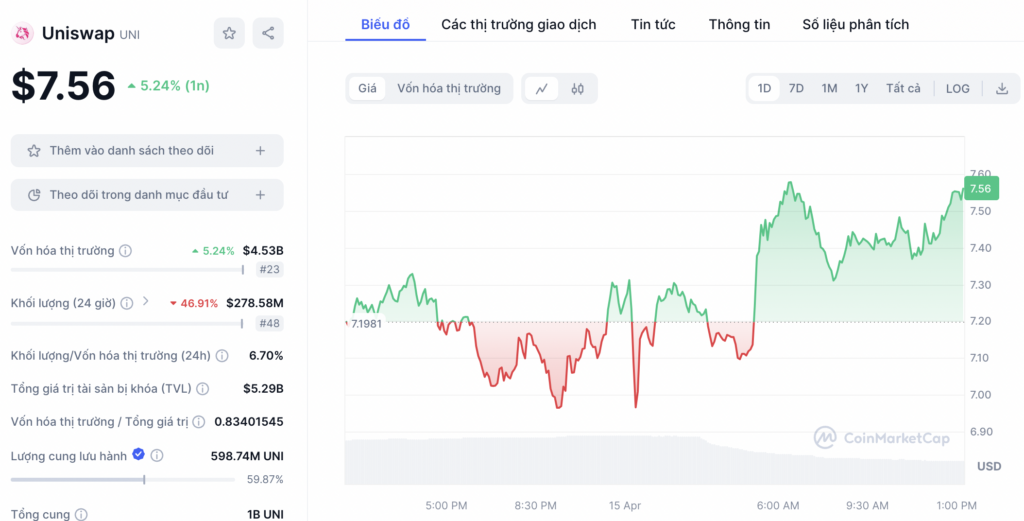
Task: Open info icon beside 'Tổng cung'
Action: point(81,514)
